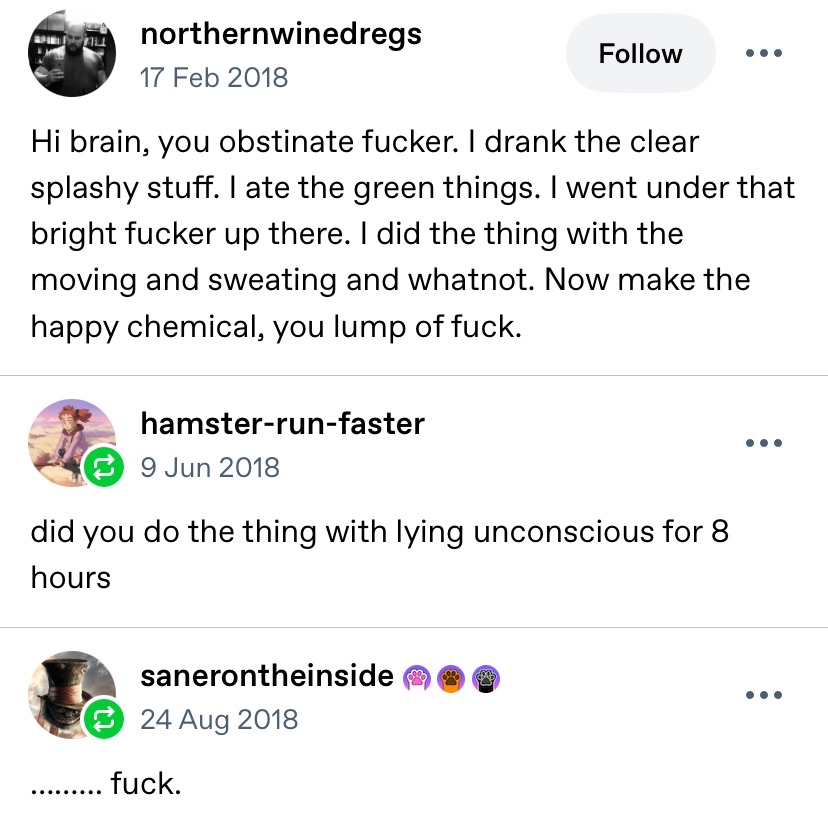Open northernwinedregs username link

tap(281, 34)
